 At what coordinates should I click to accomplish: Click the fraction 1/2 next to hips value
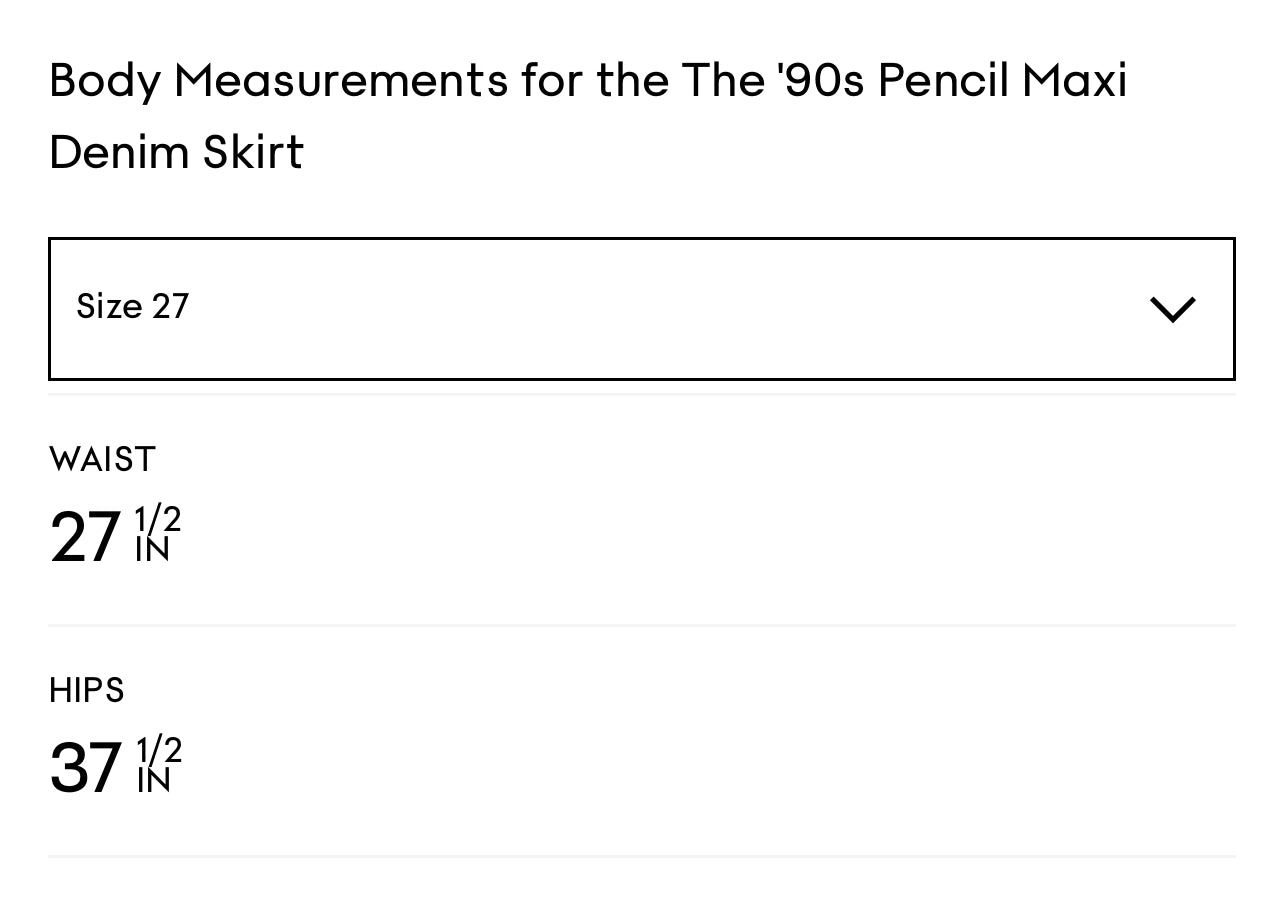point(157,750)
